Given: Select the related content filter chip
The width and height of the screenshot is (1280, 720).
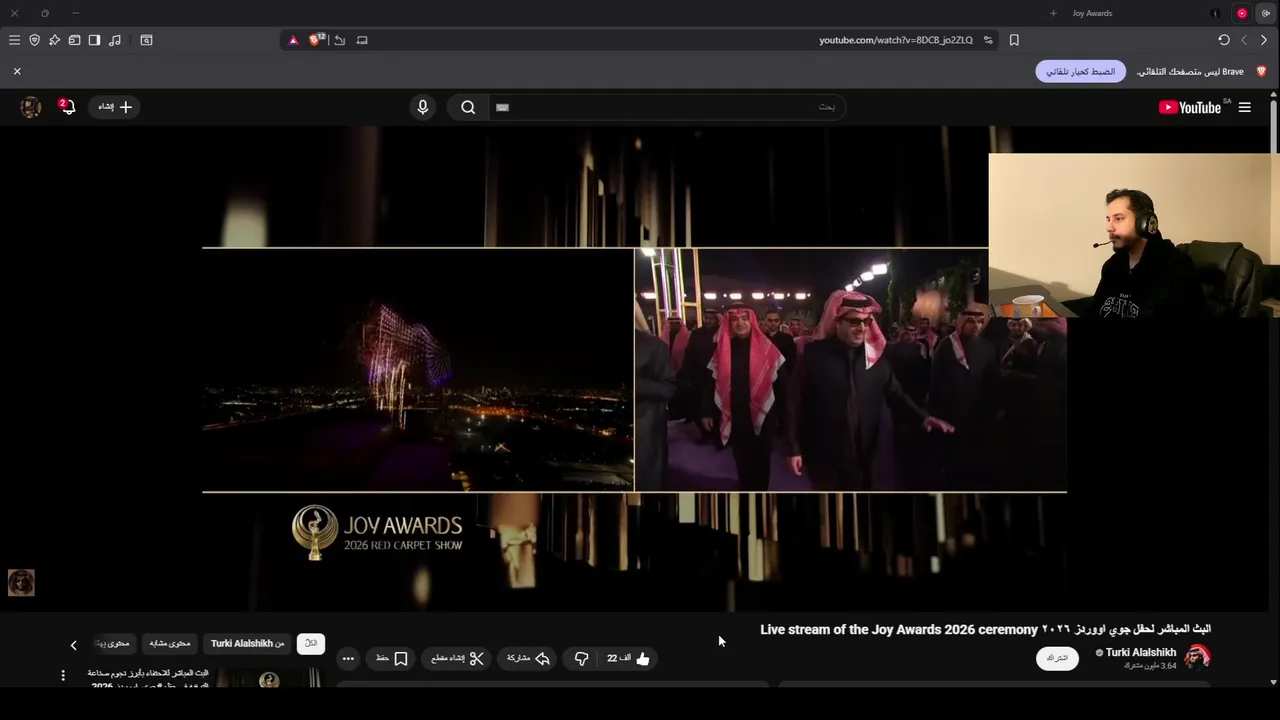Looking at the screenshot, I should (x=170, y=643).
